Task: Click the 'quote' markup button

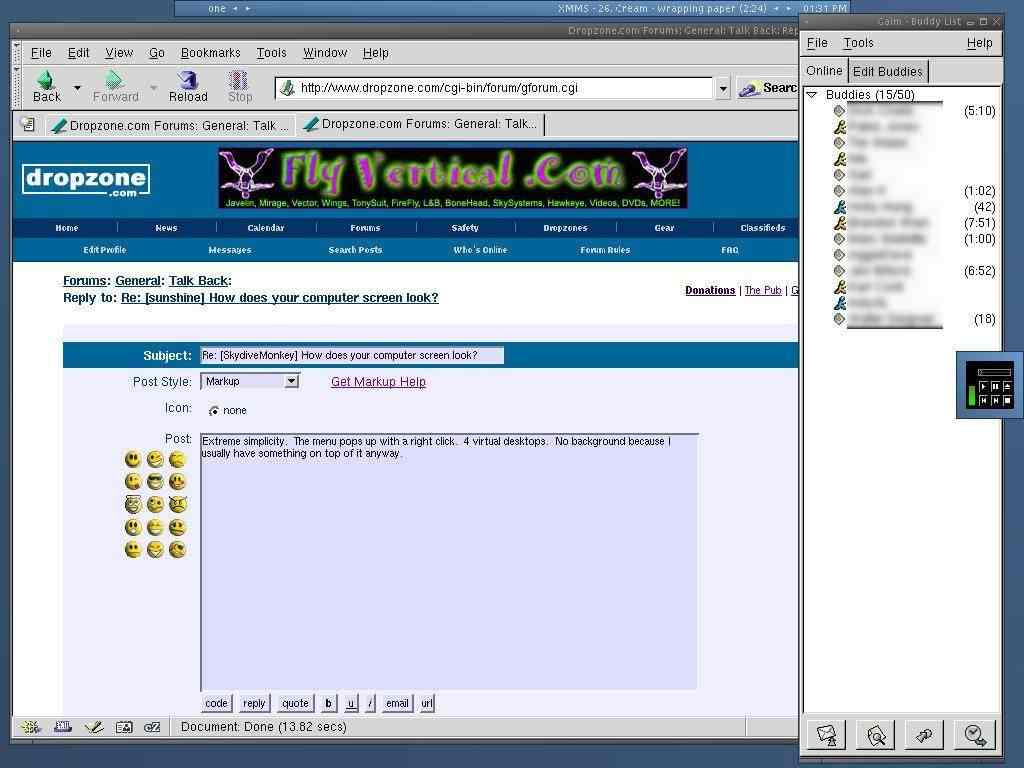Action: pyautogui.click(x=295, y=703)
